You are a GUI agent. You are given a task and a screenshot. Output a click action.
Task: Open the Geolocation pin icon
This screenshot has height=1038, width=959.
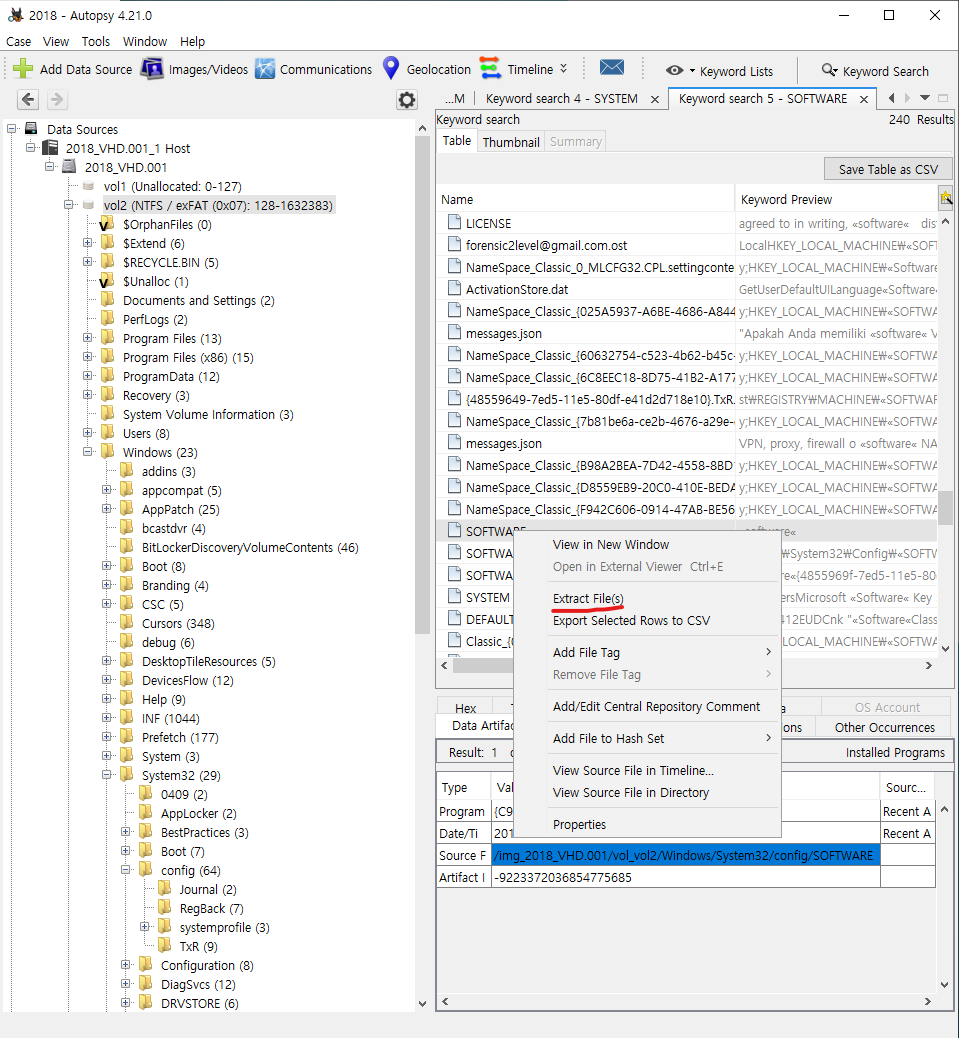[391, 68]
